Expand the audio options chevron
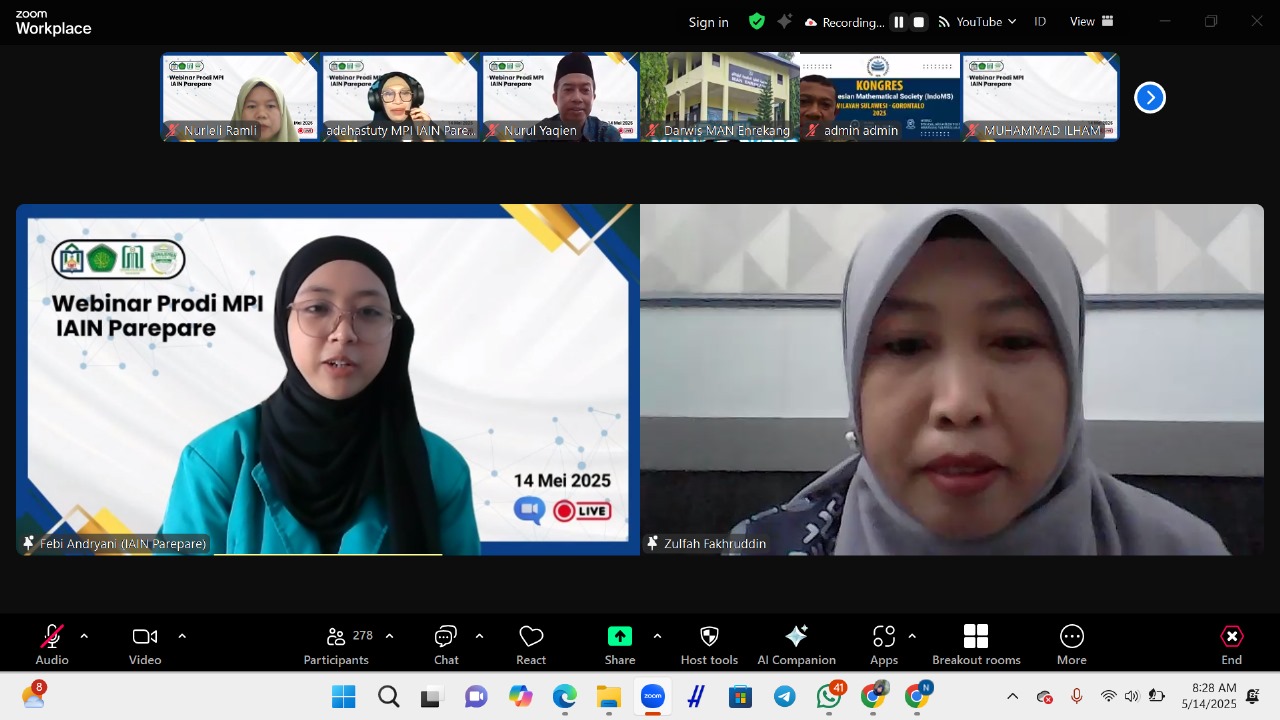Screen dimensions: 1280x720 click(x=84, y=636)
